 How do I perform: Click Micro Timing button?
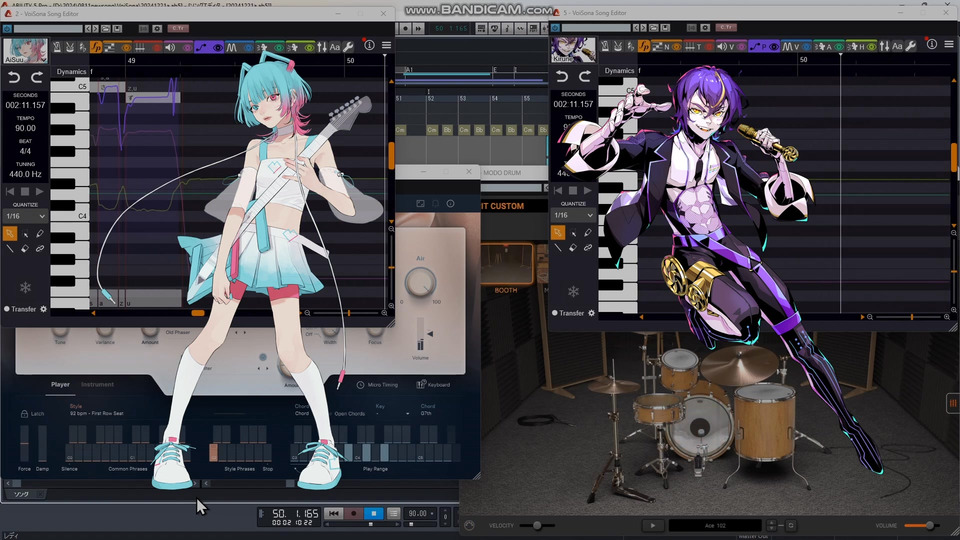click(x=377, y=384)
